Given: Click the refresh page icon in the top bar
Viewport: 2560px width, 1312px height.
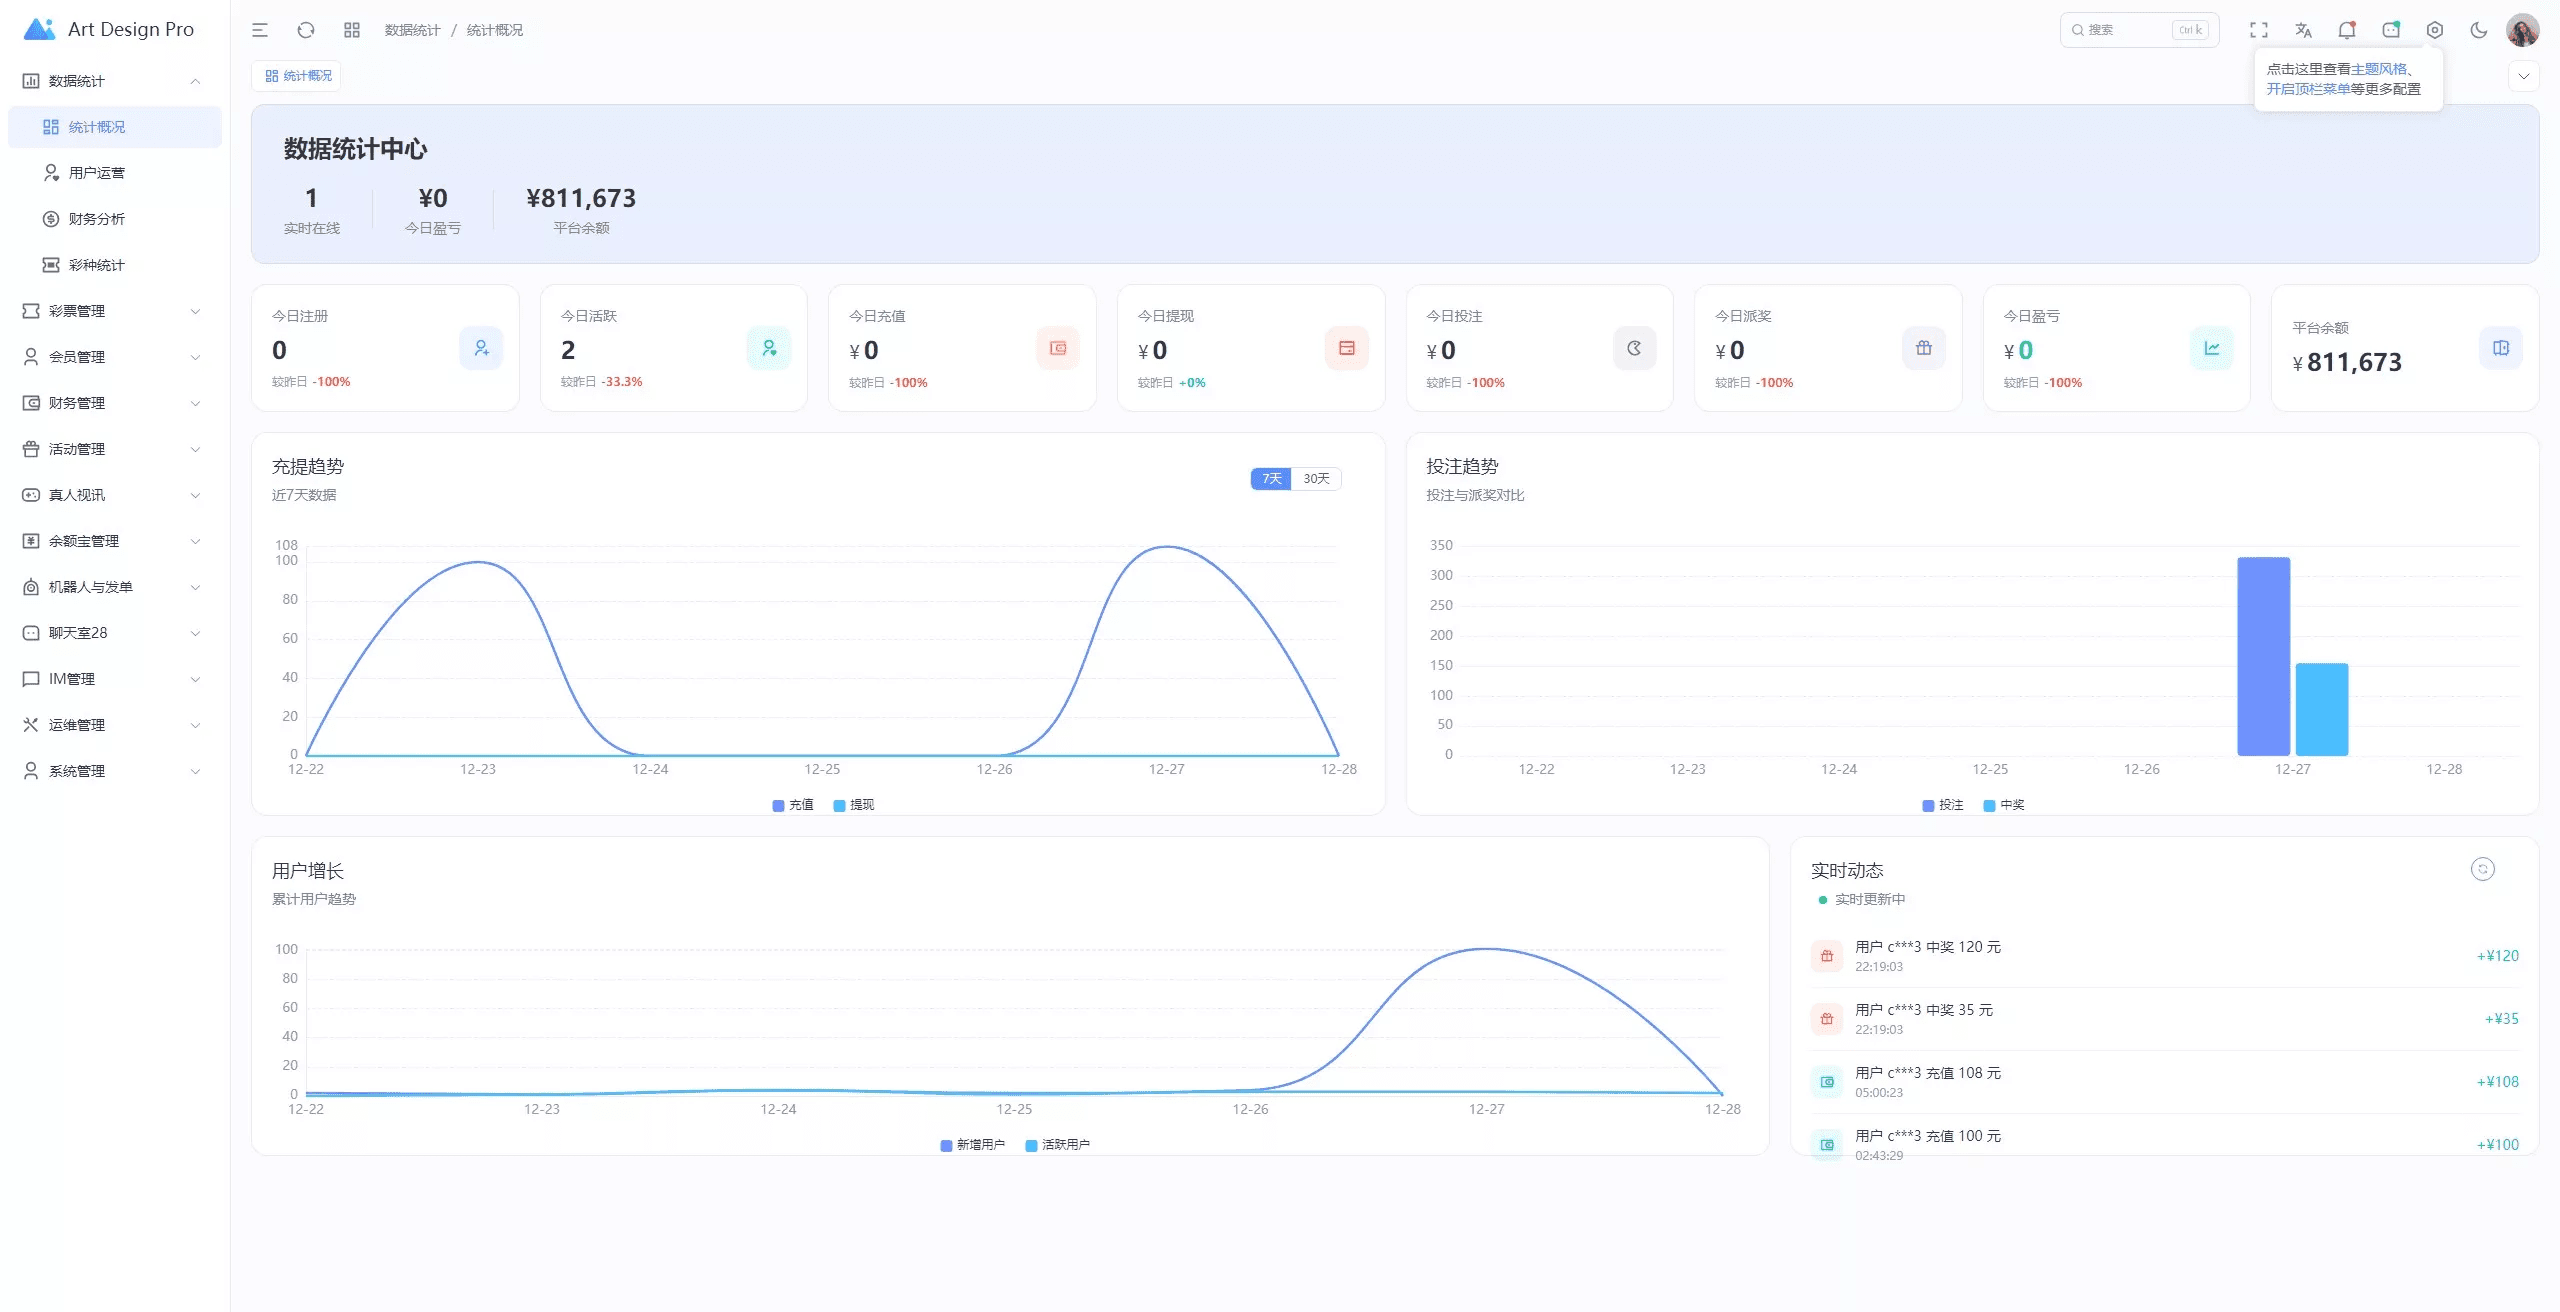Looking at the screenshot, I should pos(306,30).
